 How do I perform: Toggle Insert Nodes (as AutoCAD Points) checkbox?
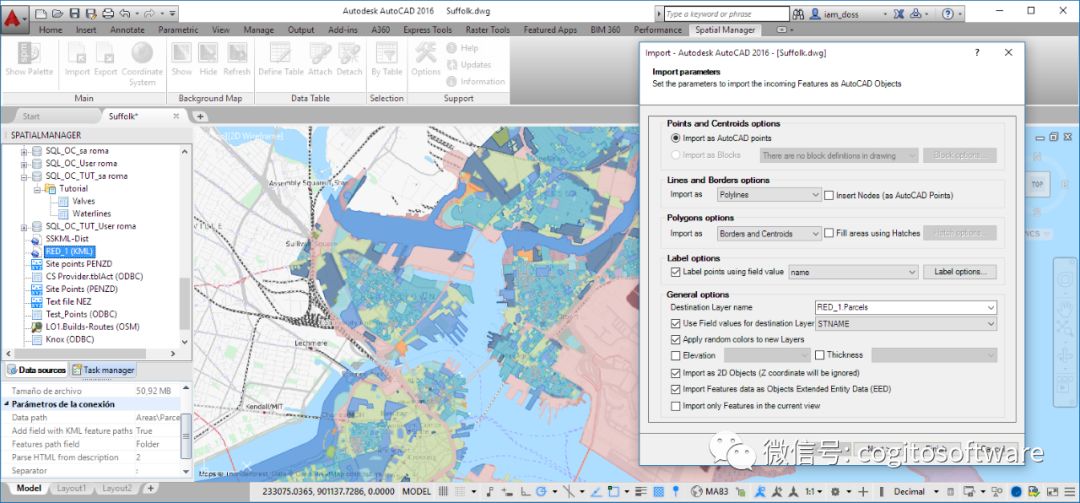[x=829, y=196]
